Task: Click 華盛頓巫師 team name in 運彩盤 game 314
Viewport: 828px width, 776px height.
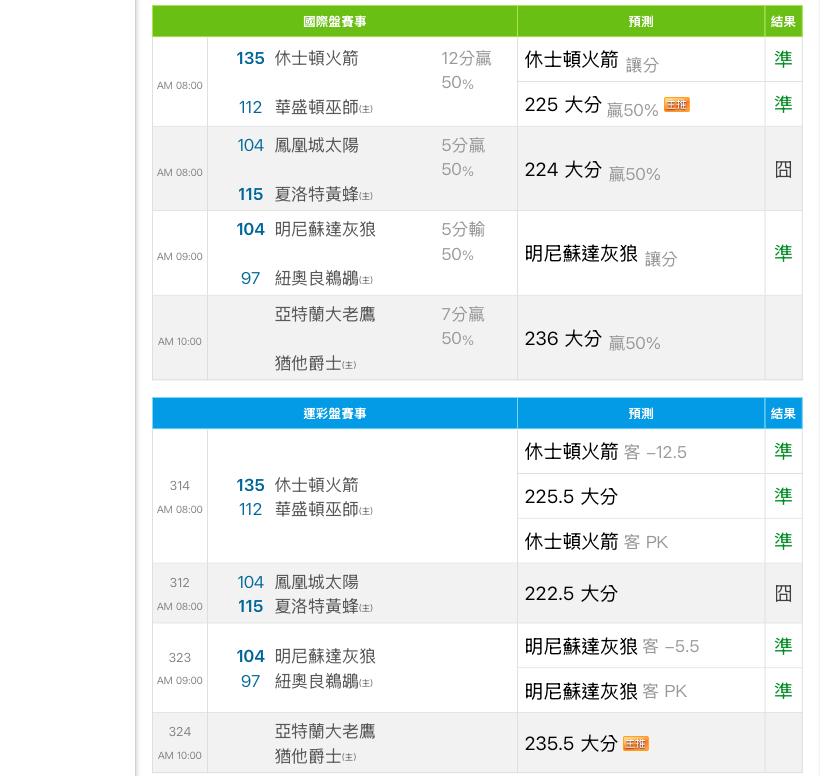Action: coord(316,509)
